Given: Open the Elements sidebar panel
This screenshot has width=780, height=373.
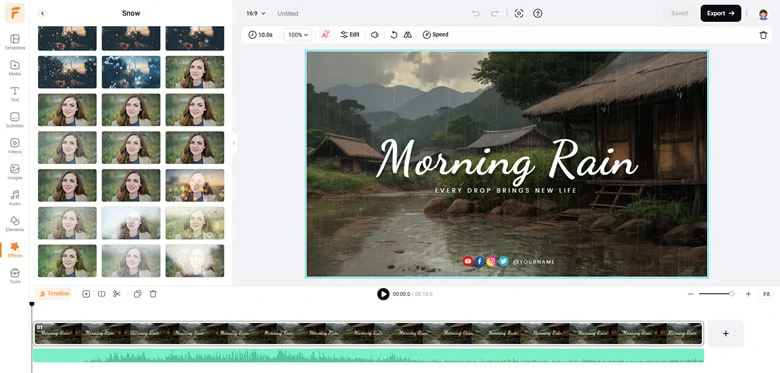Looking at the screenshot, I should (x=15, y=223).
